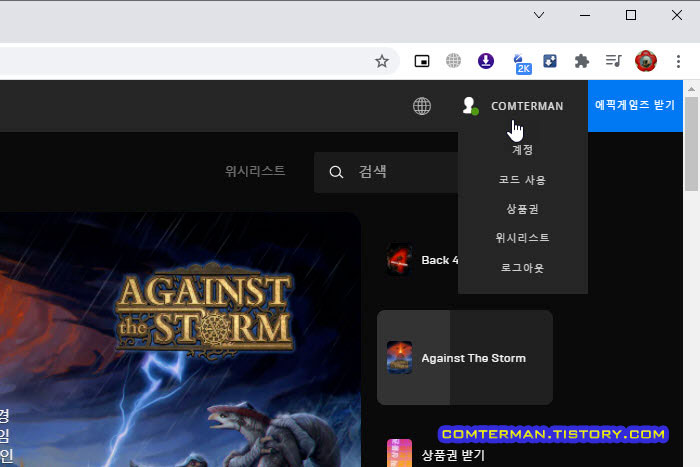Viewport: 700px width, 467px height.
Task: Click the 검색 search field
Action: point(386,172)
